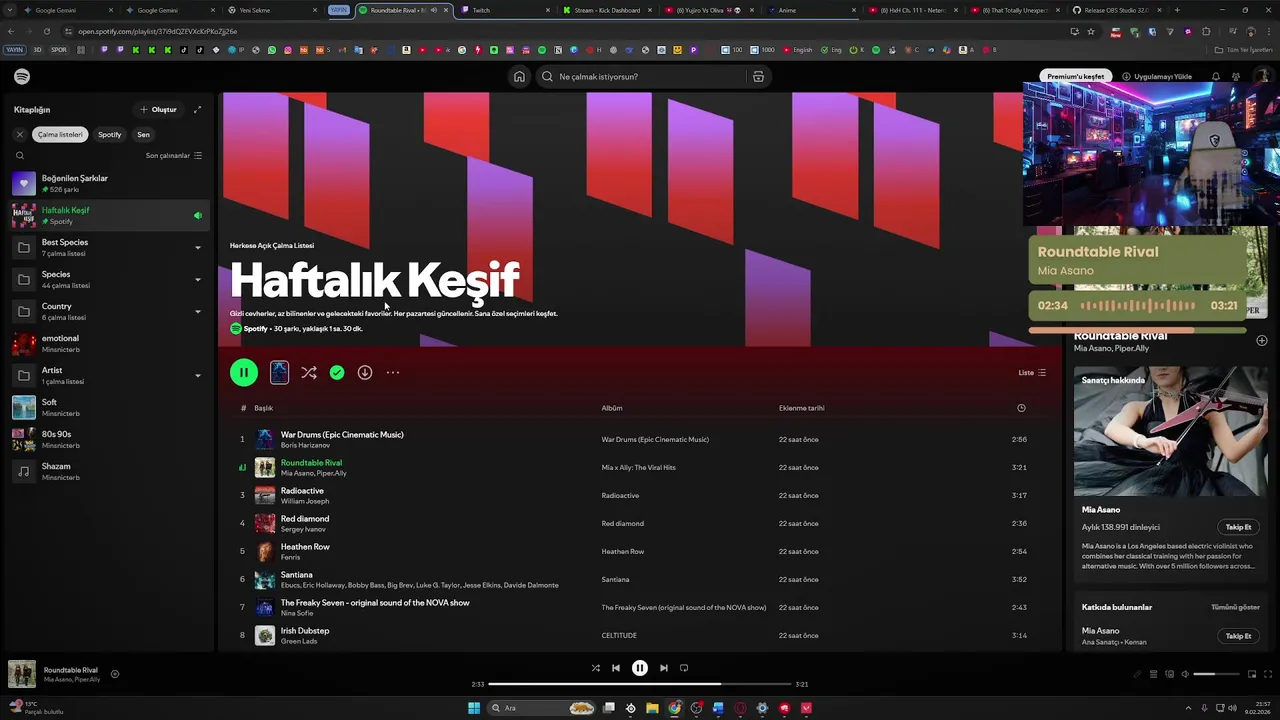
Task: Open the Son çalınanlar sort dropdown
Action: point(174,155)
